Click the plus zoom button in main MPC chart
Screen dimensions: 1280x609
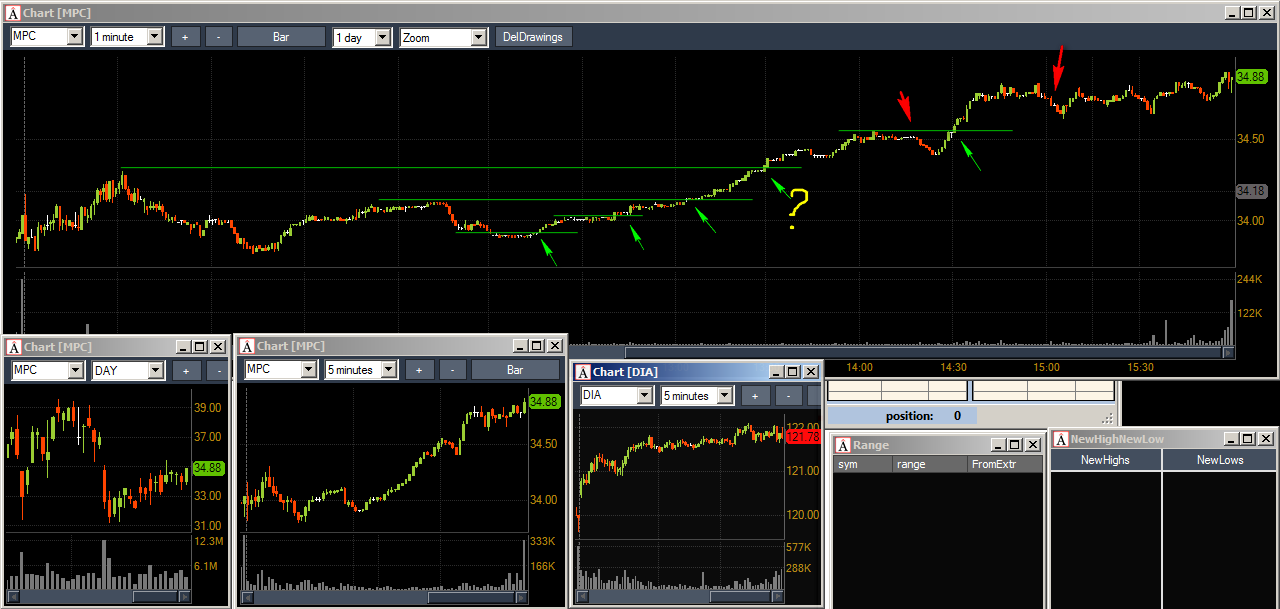[x=186, y=37]
